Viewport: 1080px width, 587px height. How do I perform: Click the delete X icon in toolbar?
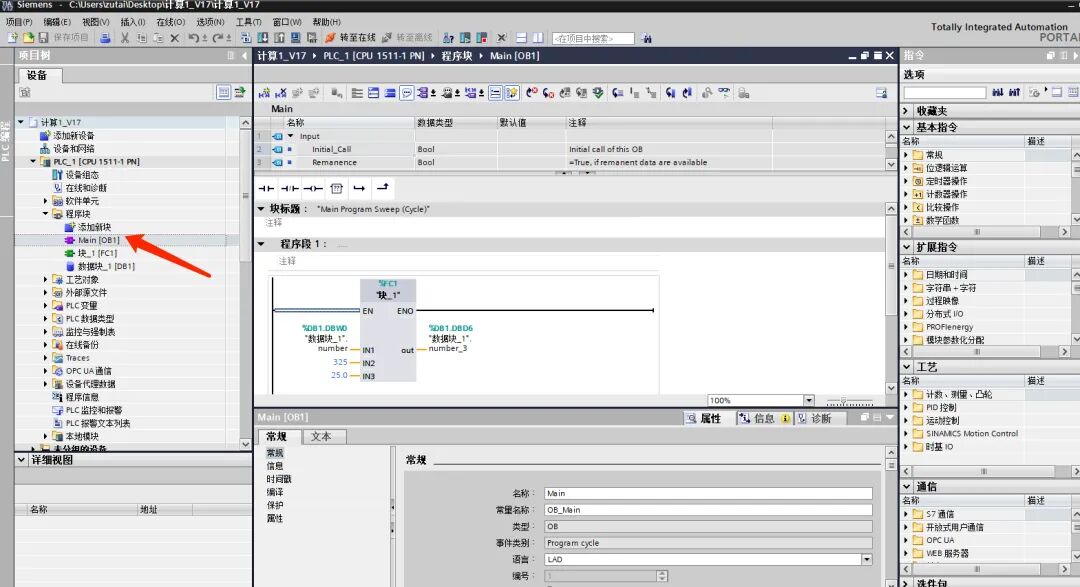pos(174,38)
